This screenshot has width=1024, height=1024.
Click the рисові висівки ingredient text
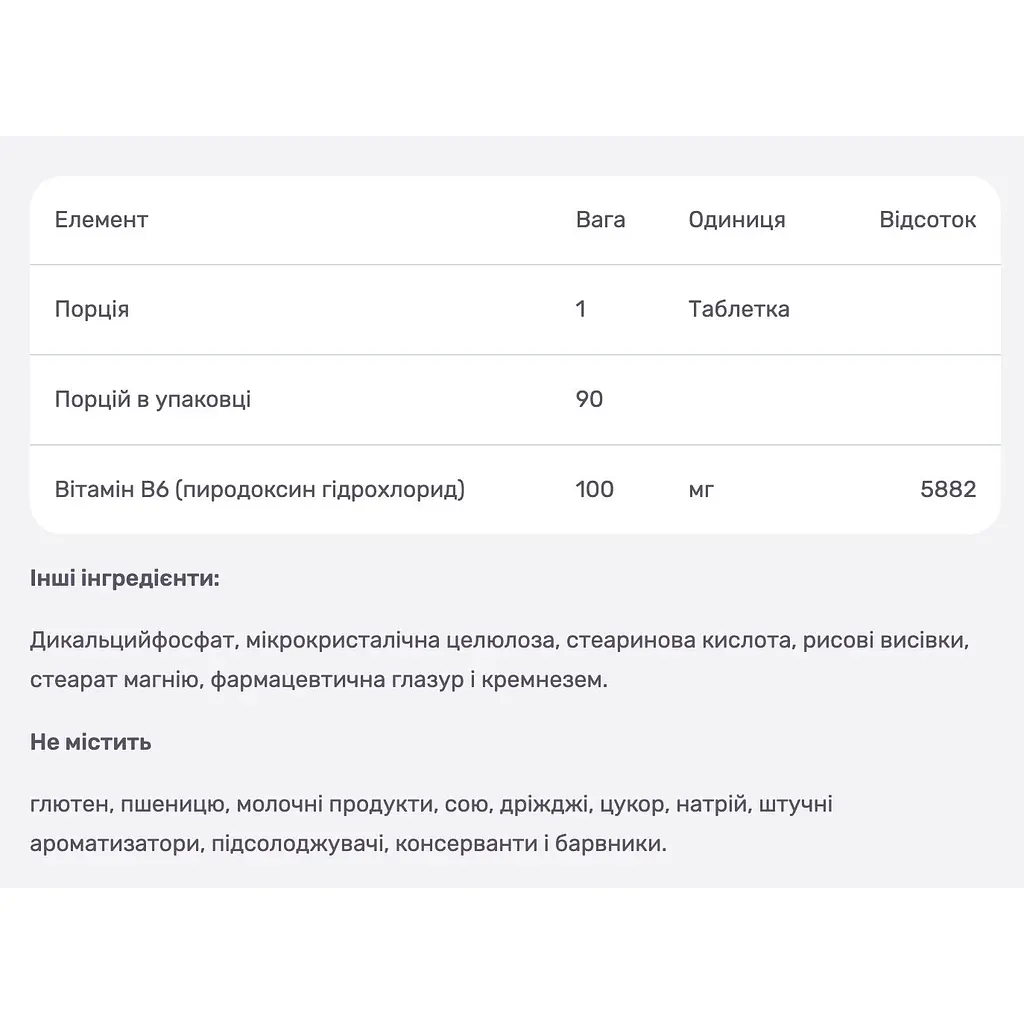click(x=886, y=641)
